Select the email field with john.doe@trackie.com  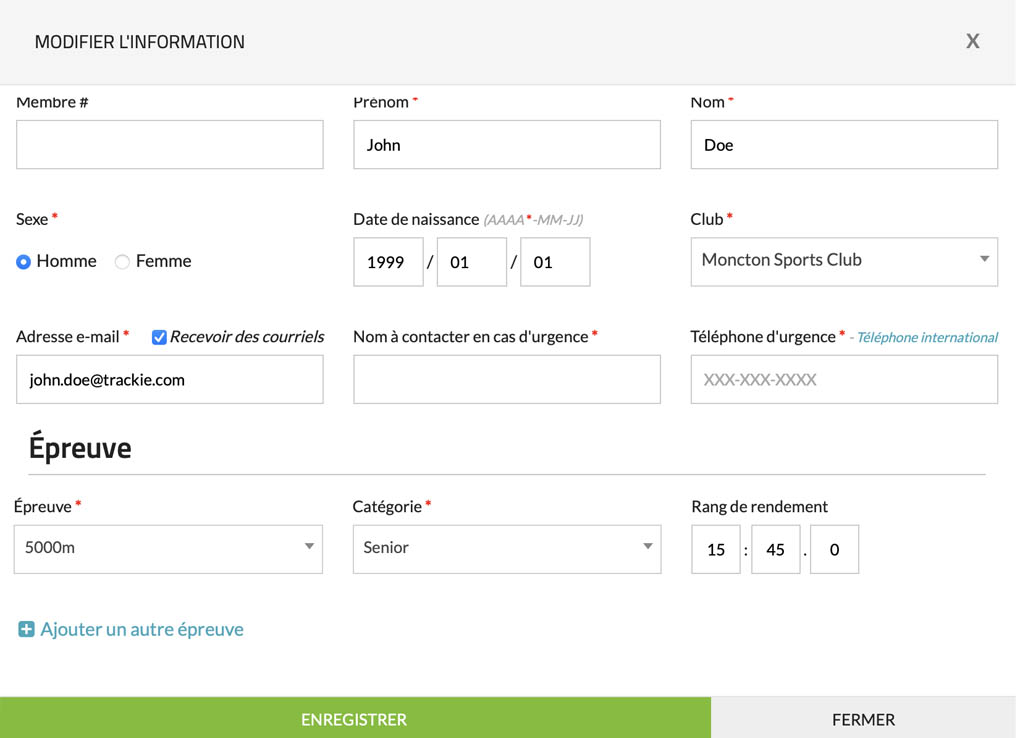(169, 380)
